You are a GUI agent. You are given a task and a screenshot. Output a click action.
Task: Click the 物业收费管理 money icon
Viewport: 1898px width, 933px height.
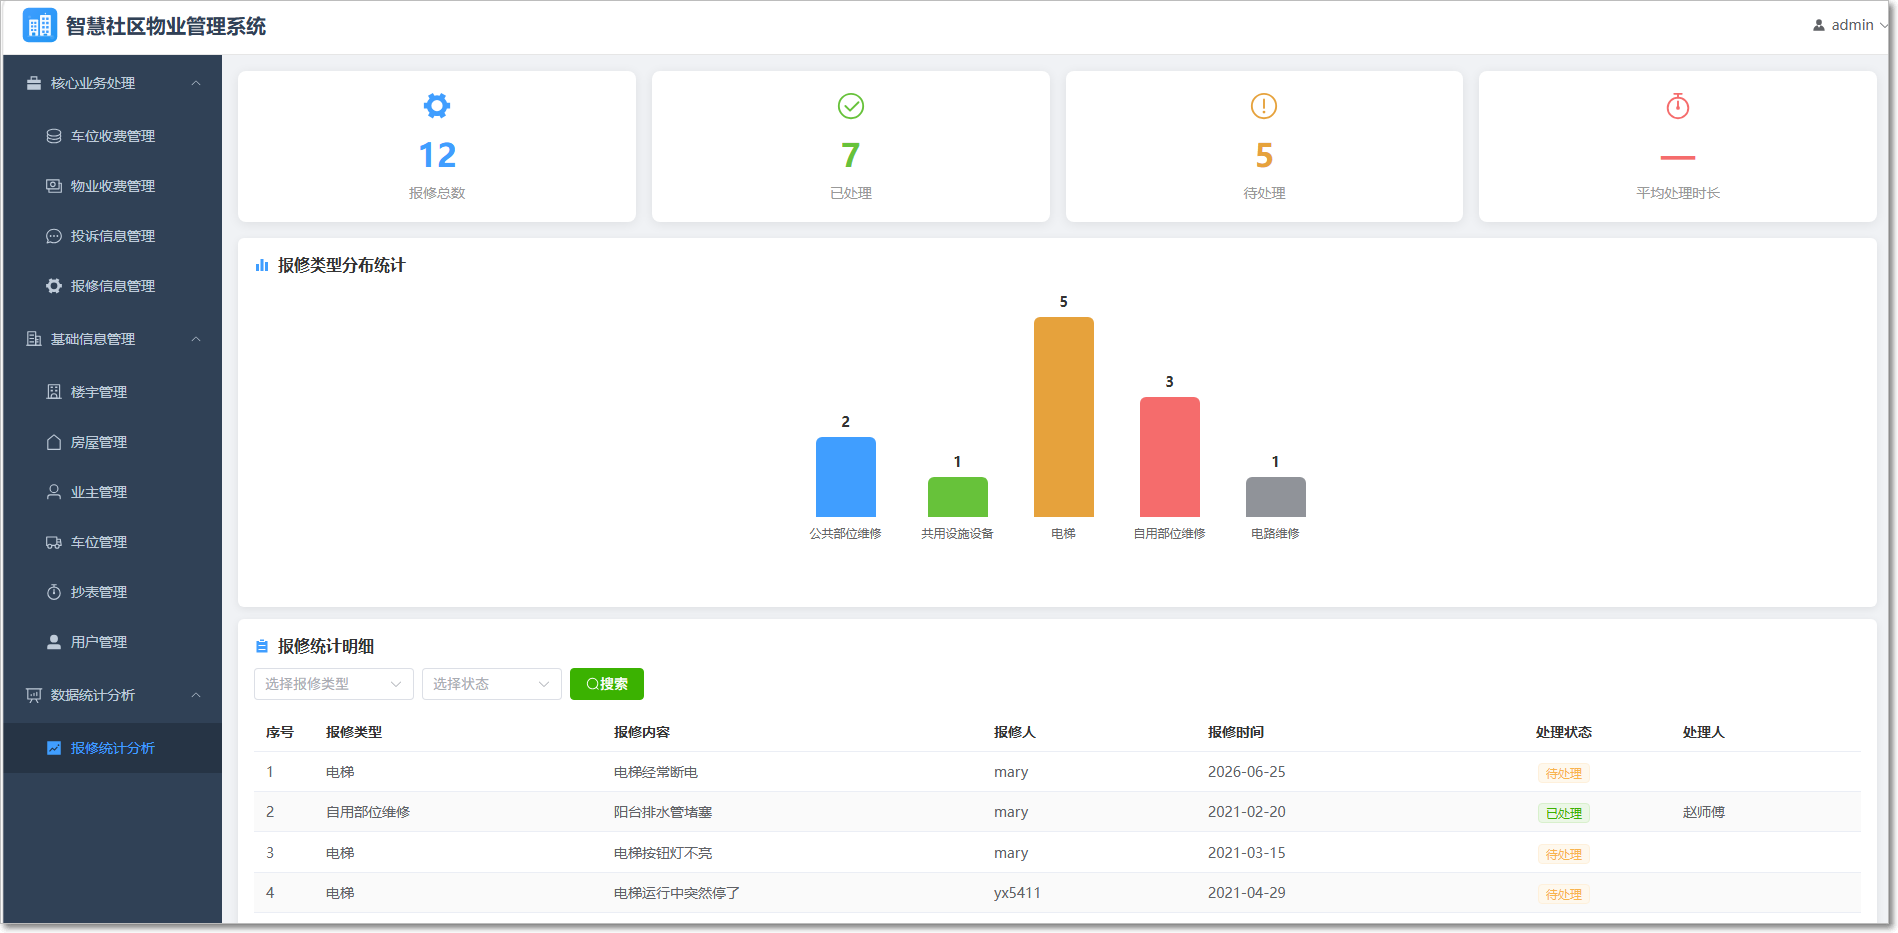point(54,186)
